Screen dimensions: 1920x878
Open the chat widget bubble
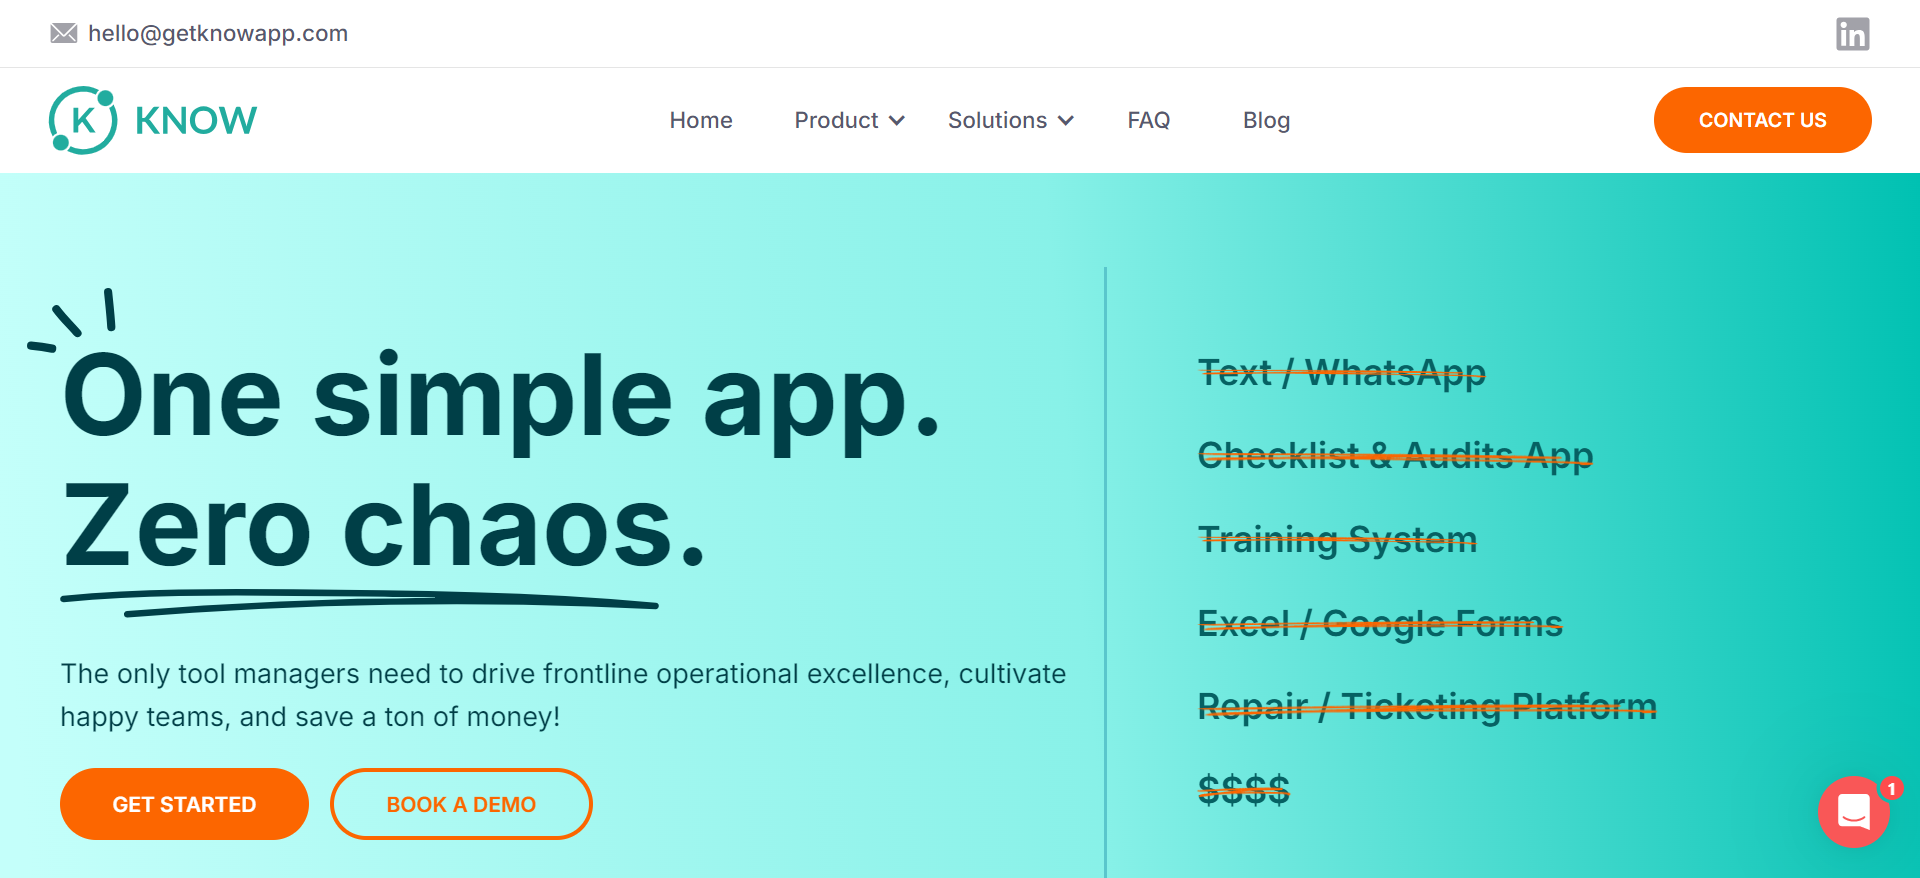pyautogui.click(x=1853, y=812)
